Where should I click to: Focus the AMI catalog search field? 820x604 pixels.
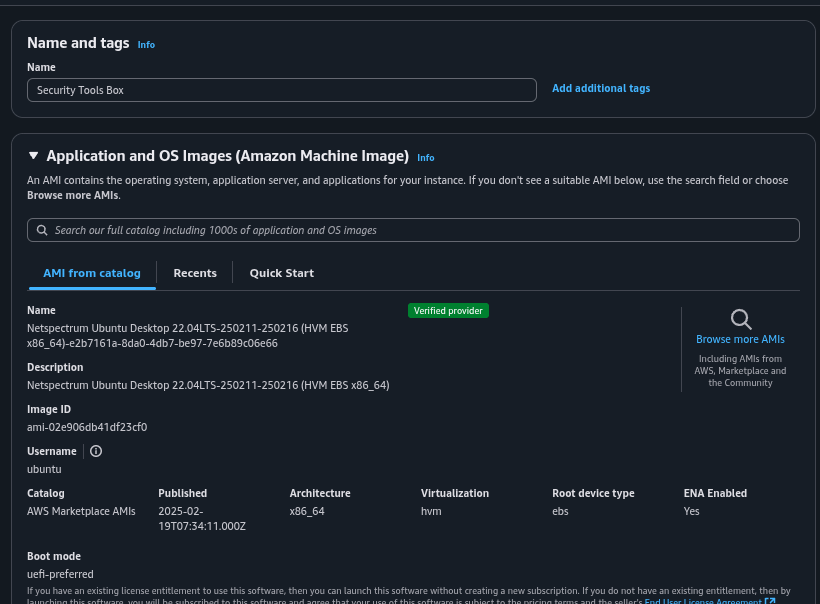(x=420, y=230)
